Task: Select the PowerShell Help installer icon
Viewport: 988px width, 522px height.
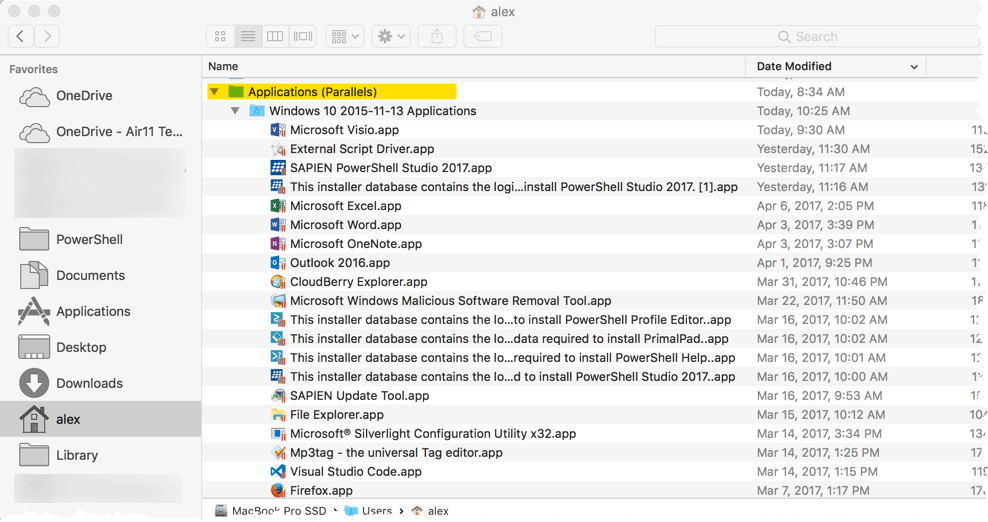Action: [x=277, y=357]
